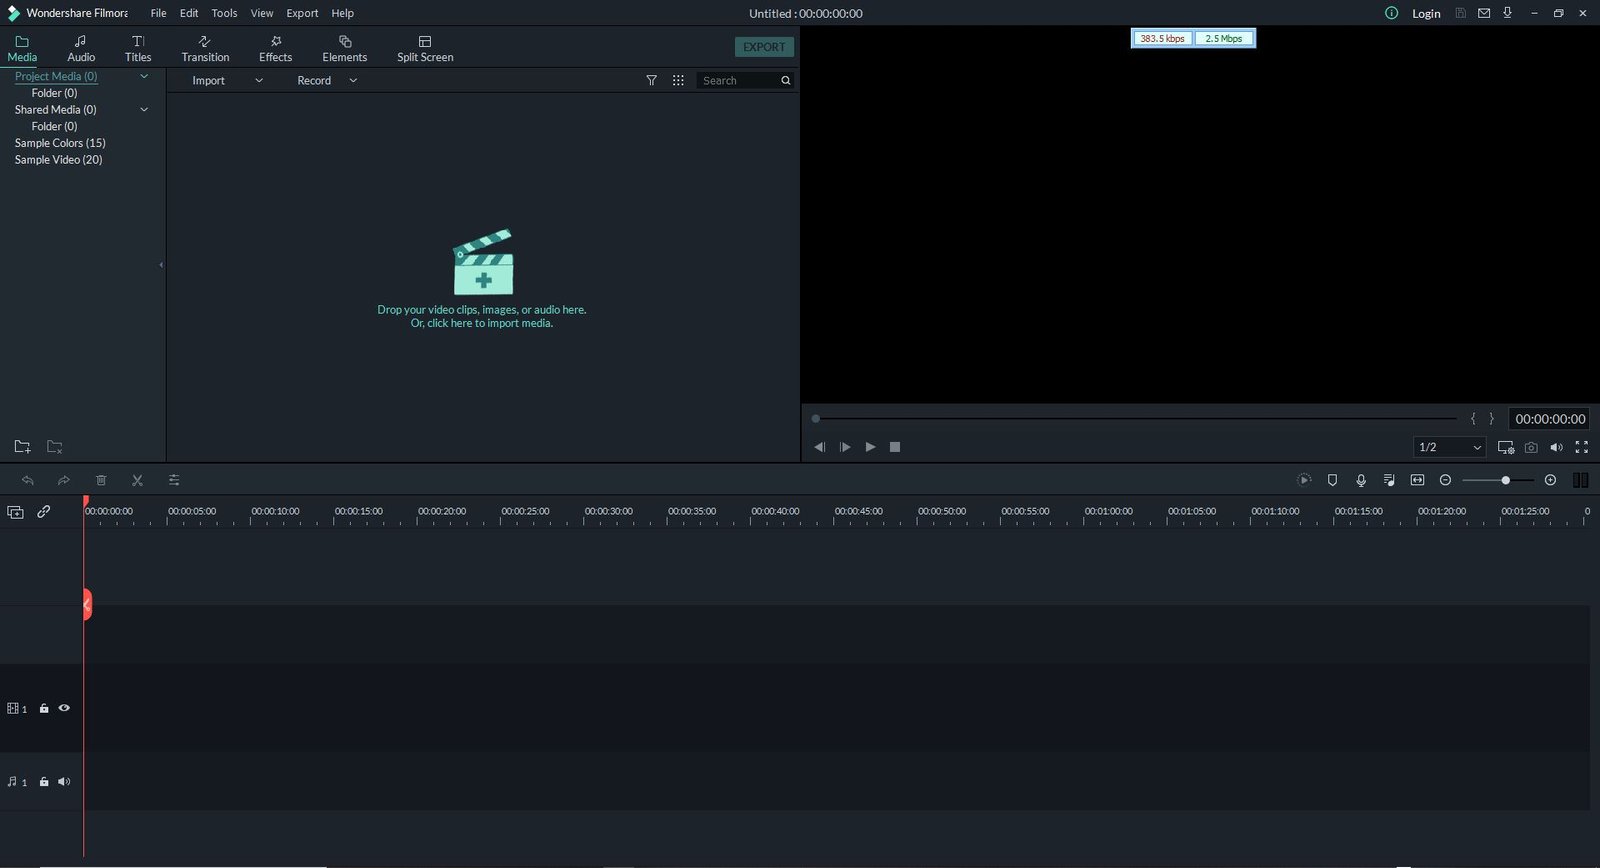The height and width of the screenshot is (868, 1600).
Task: Click the Render Preview icon
Action: tap(1304, 480)
